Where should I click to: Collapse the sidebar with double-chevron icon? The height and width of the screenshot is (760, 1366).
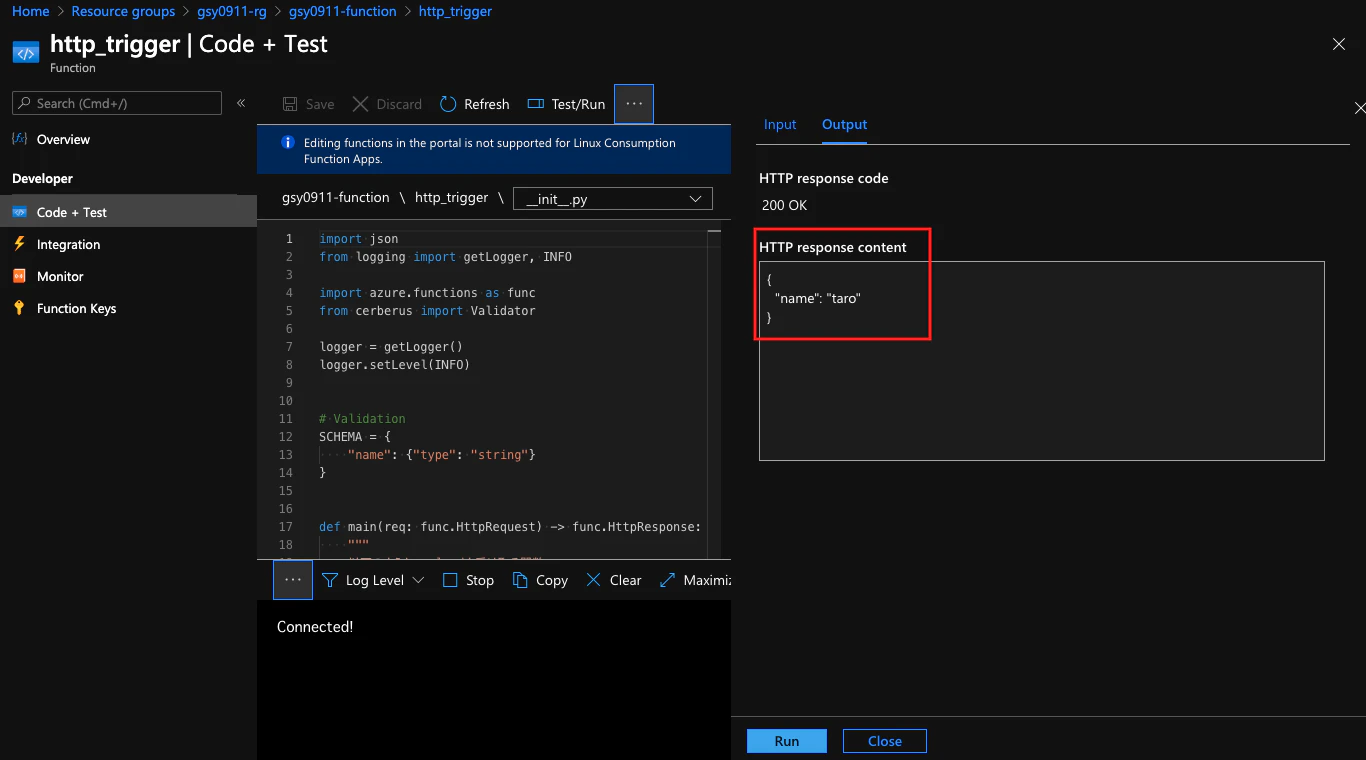click(241, 103)
